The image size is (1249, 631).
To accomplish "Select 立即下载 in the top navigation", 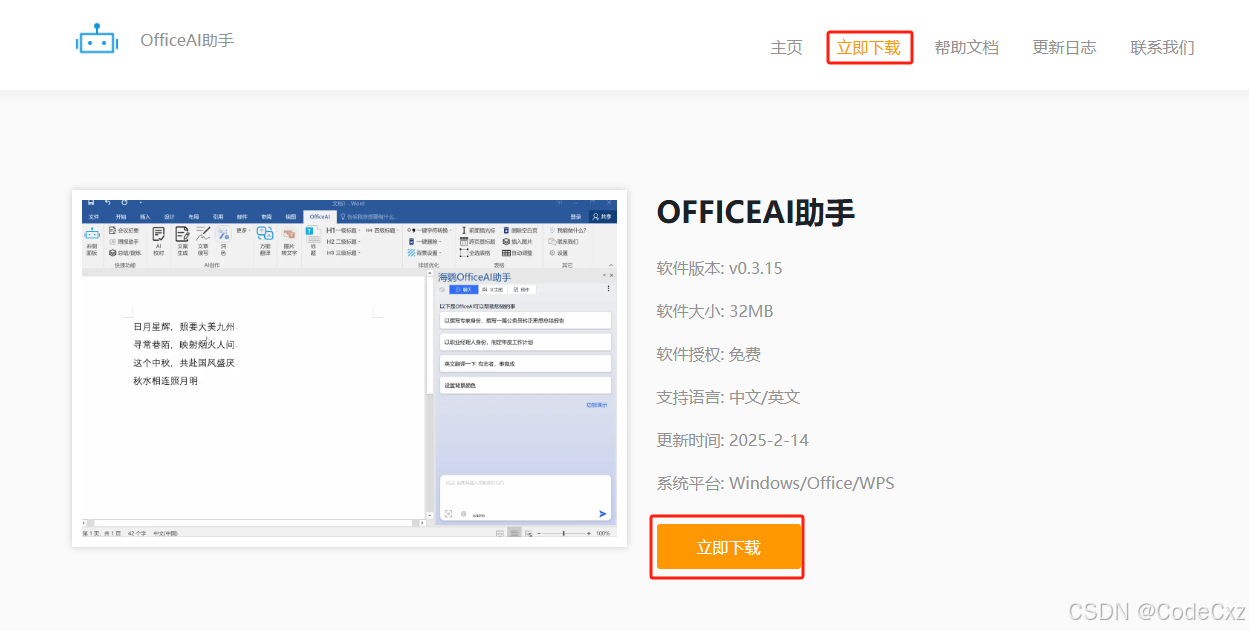I will coord(868,47).
